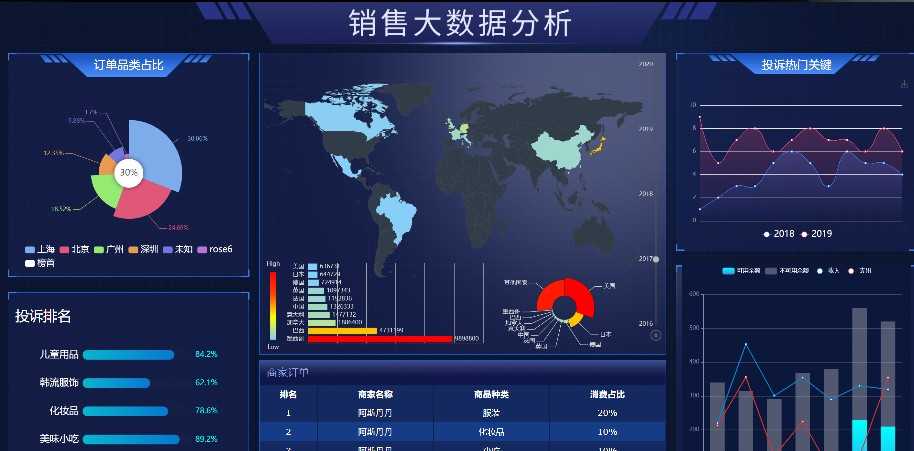Select the 2017 marker on the year timeline

[x=656, y=259]
